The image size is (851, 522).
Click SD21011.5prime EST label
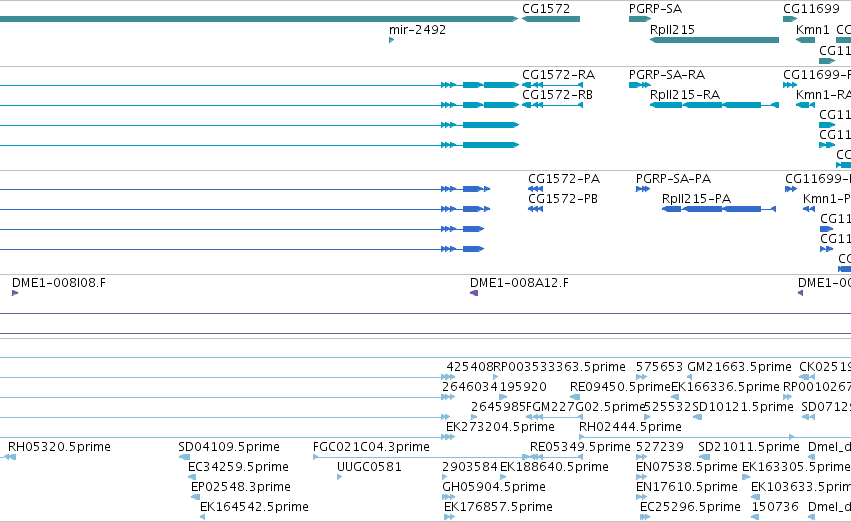pos(749,447)
